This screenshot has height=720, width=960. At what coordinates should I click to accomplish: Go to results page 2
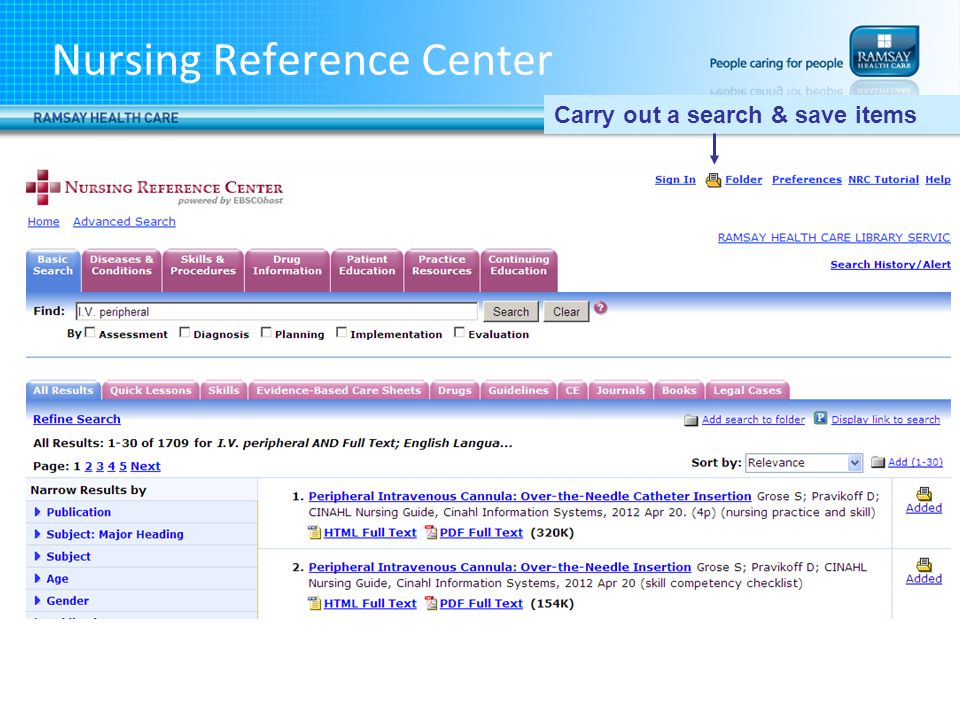click(x=88, y=467)
